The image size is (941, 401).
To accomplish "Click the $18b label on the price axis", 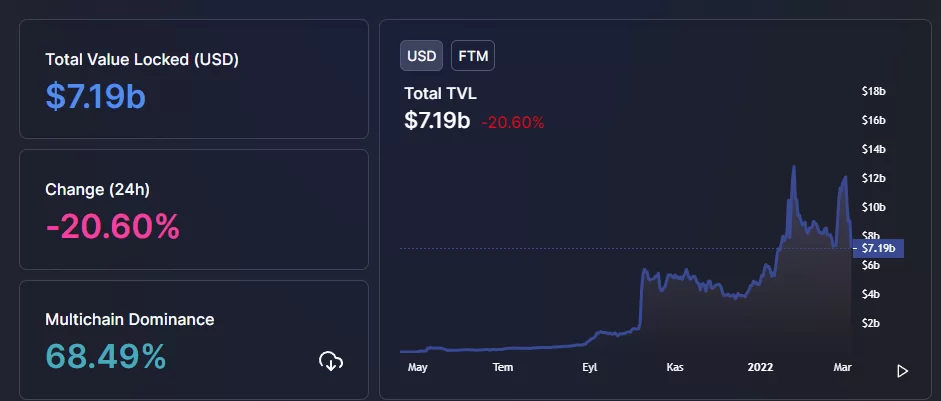I will coord(873,91).
